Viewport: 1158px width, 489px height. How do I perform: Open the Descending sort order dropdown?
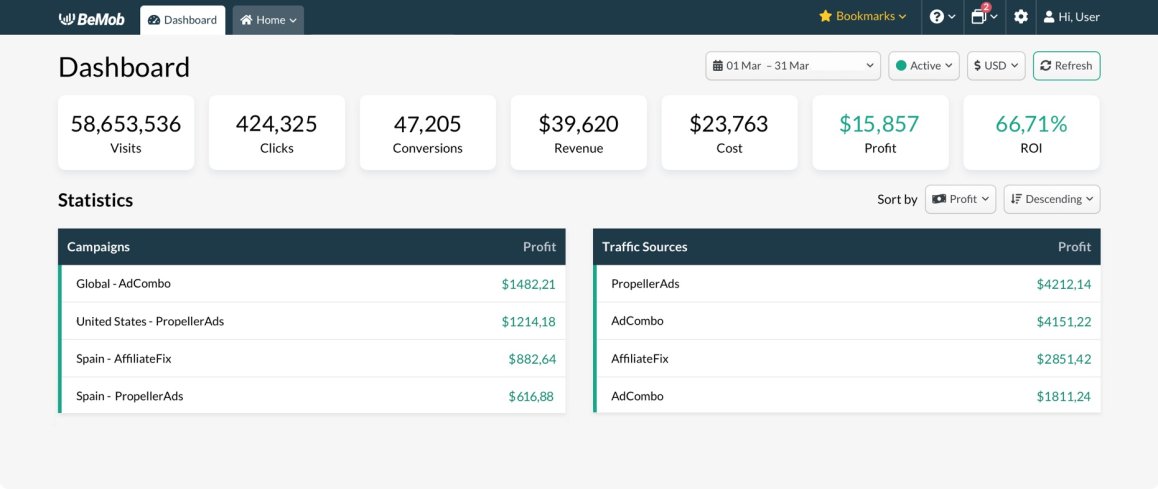coord(1052,199)
